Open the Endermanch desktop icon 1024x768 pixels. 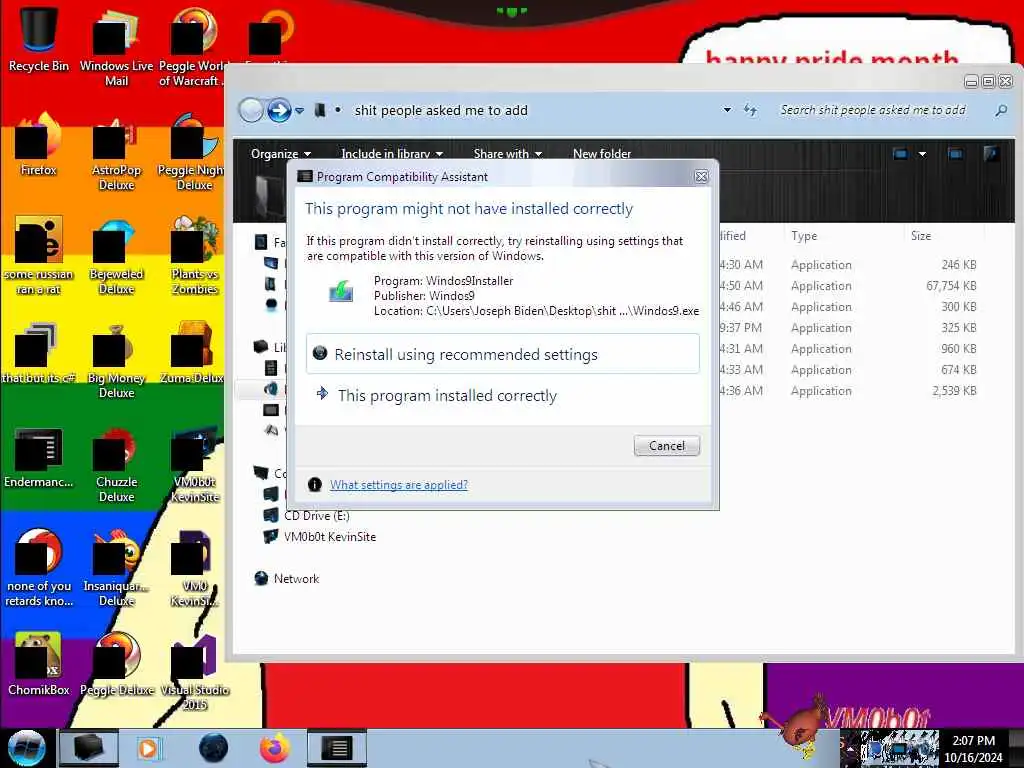tap(39, 457)
